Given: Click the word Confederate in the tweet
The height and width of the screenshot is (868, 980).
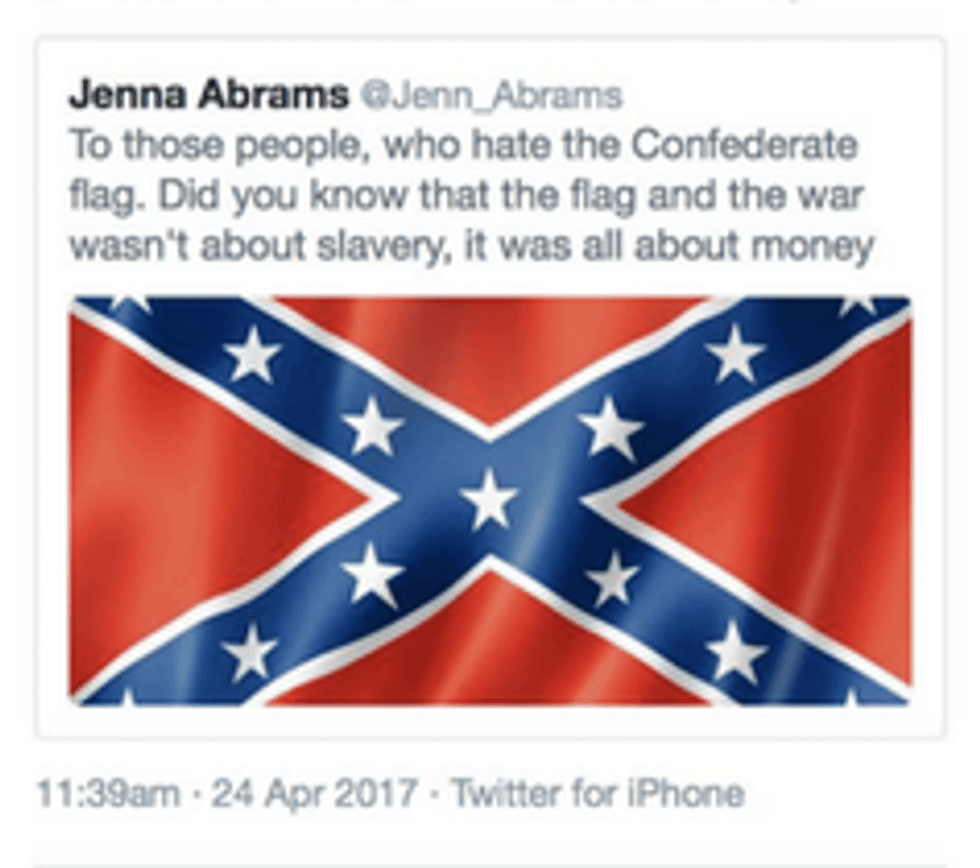Looking at the screenshot, I should tap(743, 146).
